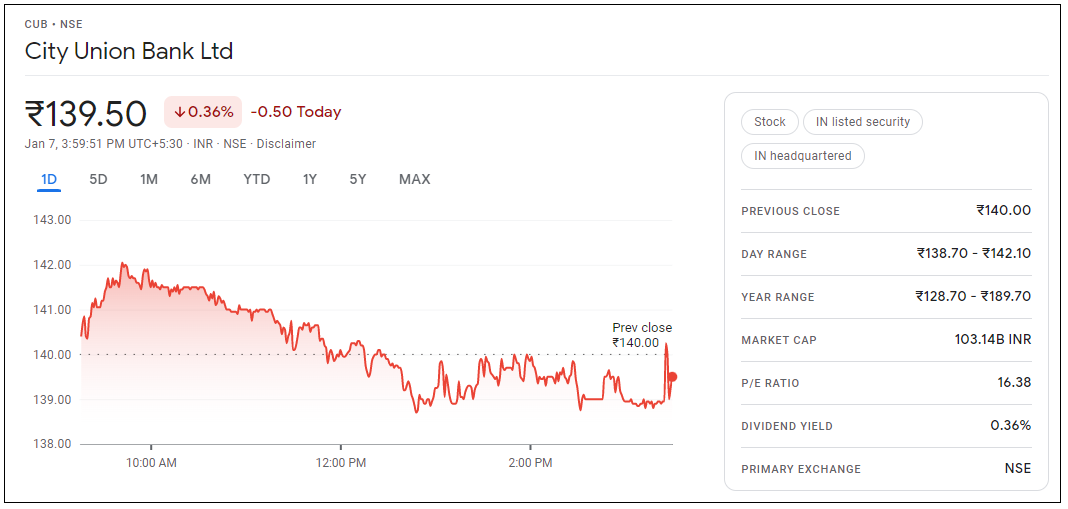Image resolution: width=1068 pixels, height=509 pixels.
Task: Switch to the 5D chart range
Action: [99, 179]
